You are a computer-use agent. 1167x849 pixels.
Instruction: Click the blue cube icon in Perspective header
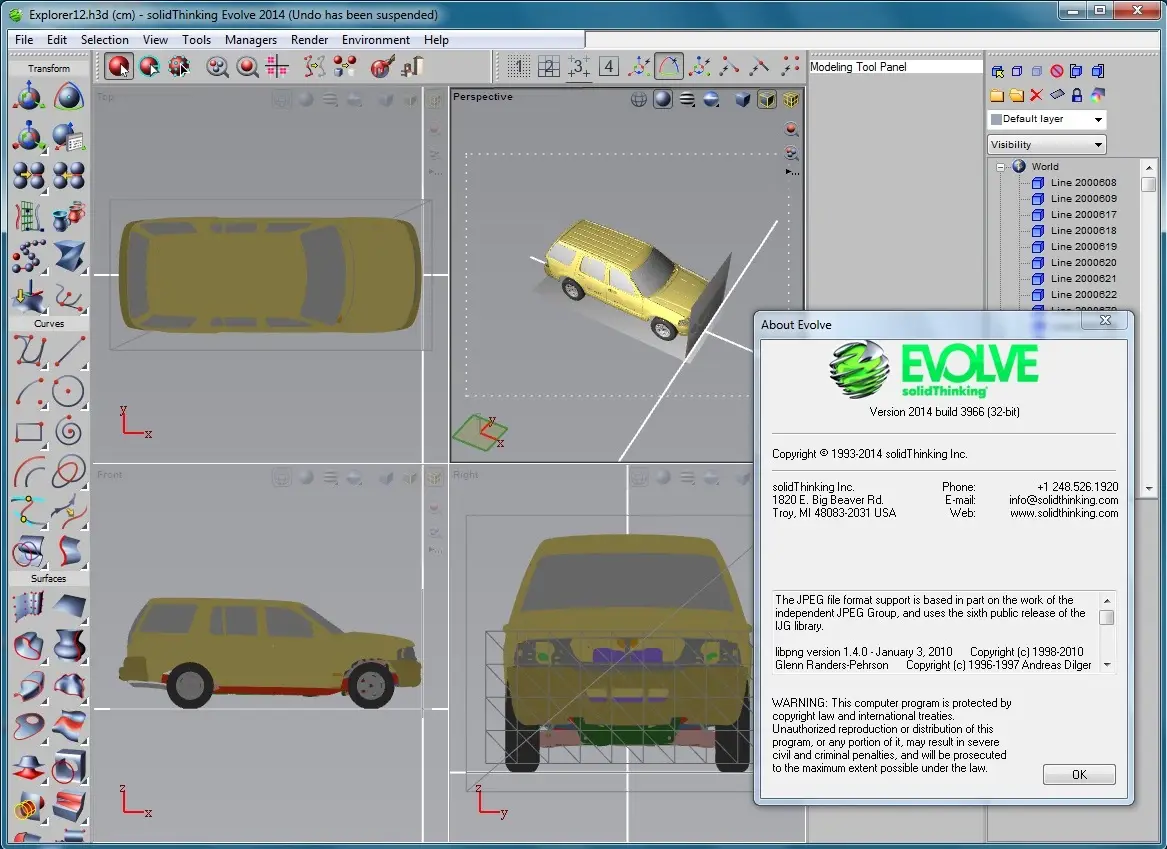click(742, 99)
